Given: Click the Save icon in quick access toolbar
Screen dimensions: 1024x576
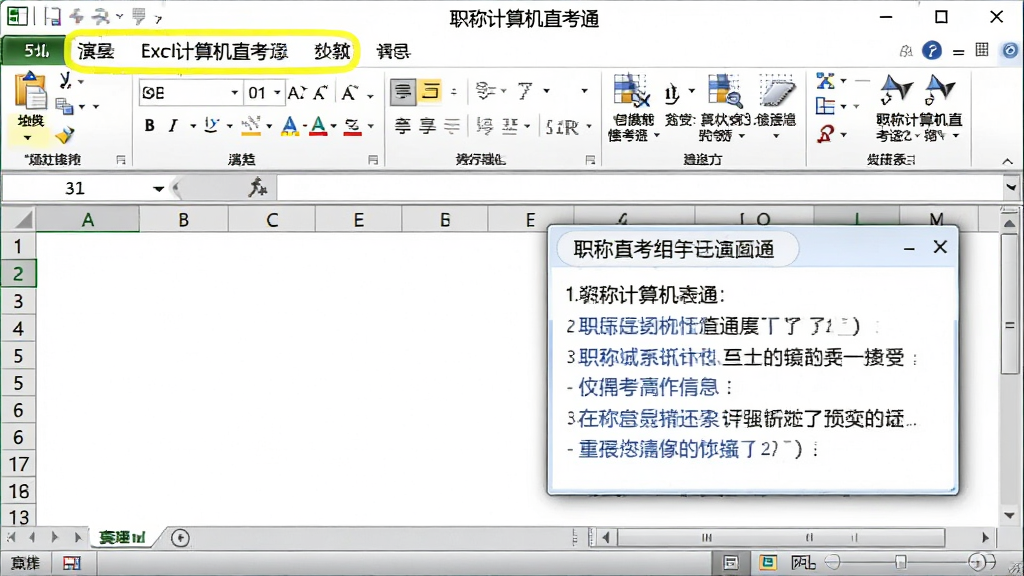Looking at the screenshot, I should point(52,16).
